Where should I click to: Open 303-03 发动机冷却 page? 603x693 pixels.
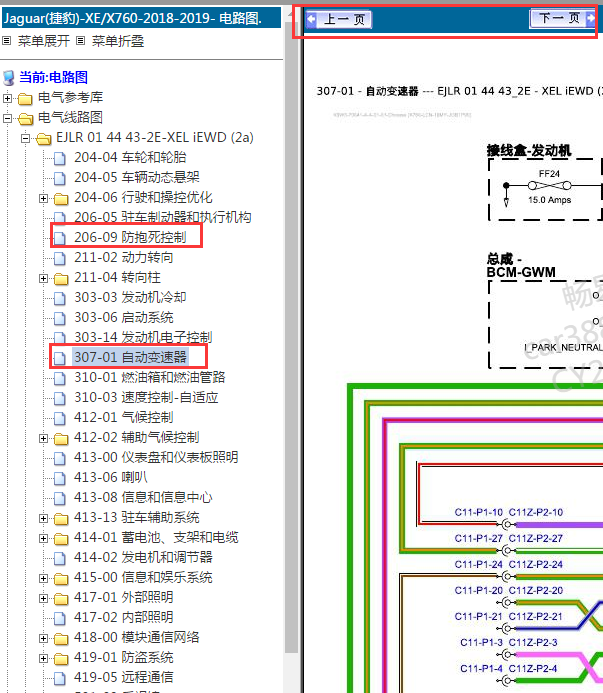tap(130, 297)
